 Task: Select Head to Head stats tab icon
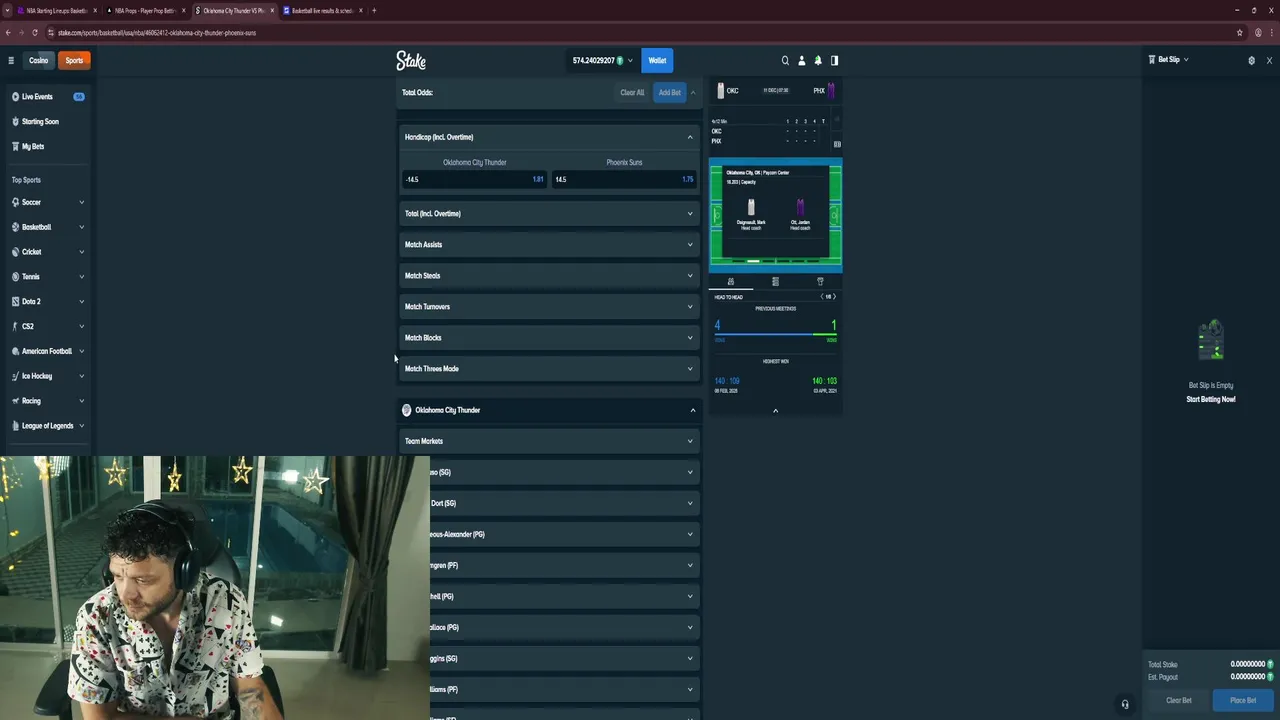point(731,281)
